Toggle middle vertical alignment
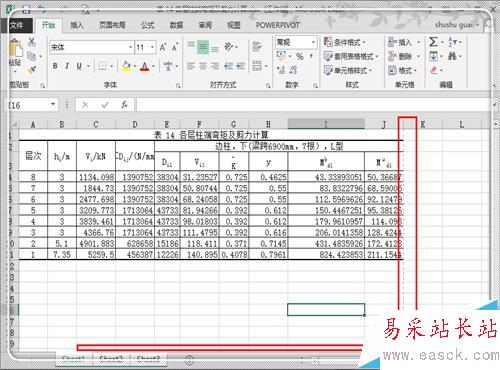Viewport: 500px width, 370px height. (203, 47)
